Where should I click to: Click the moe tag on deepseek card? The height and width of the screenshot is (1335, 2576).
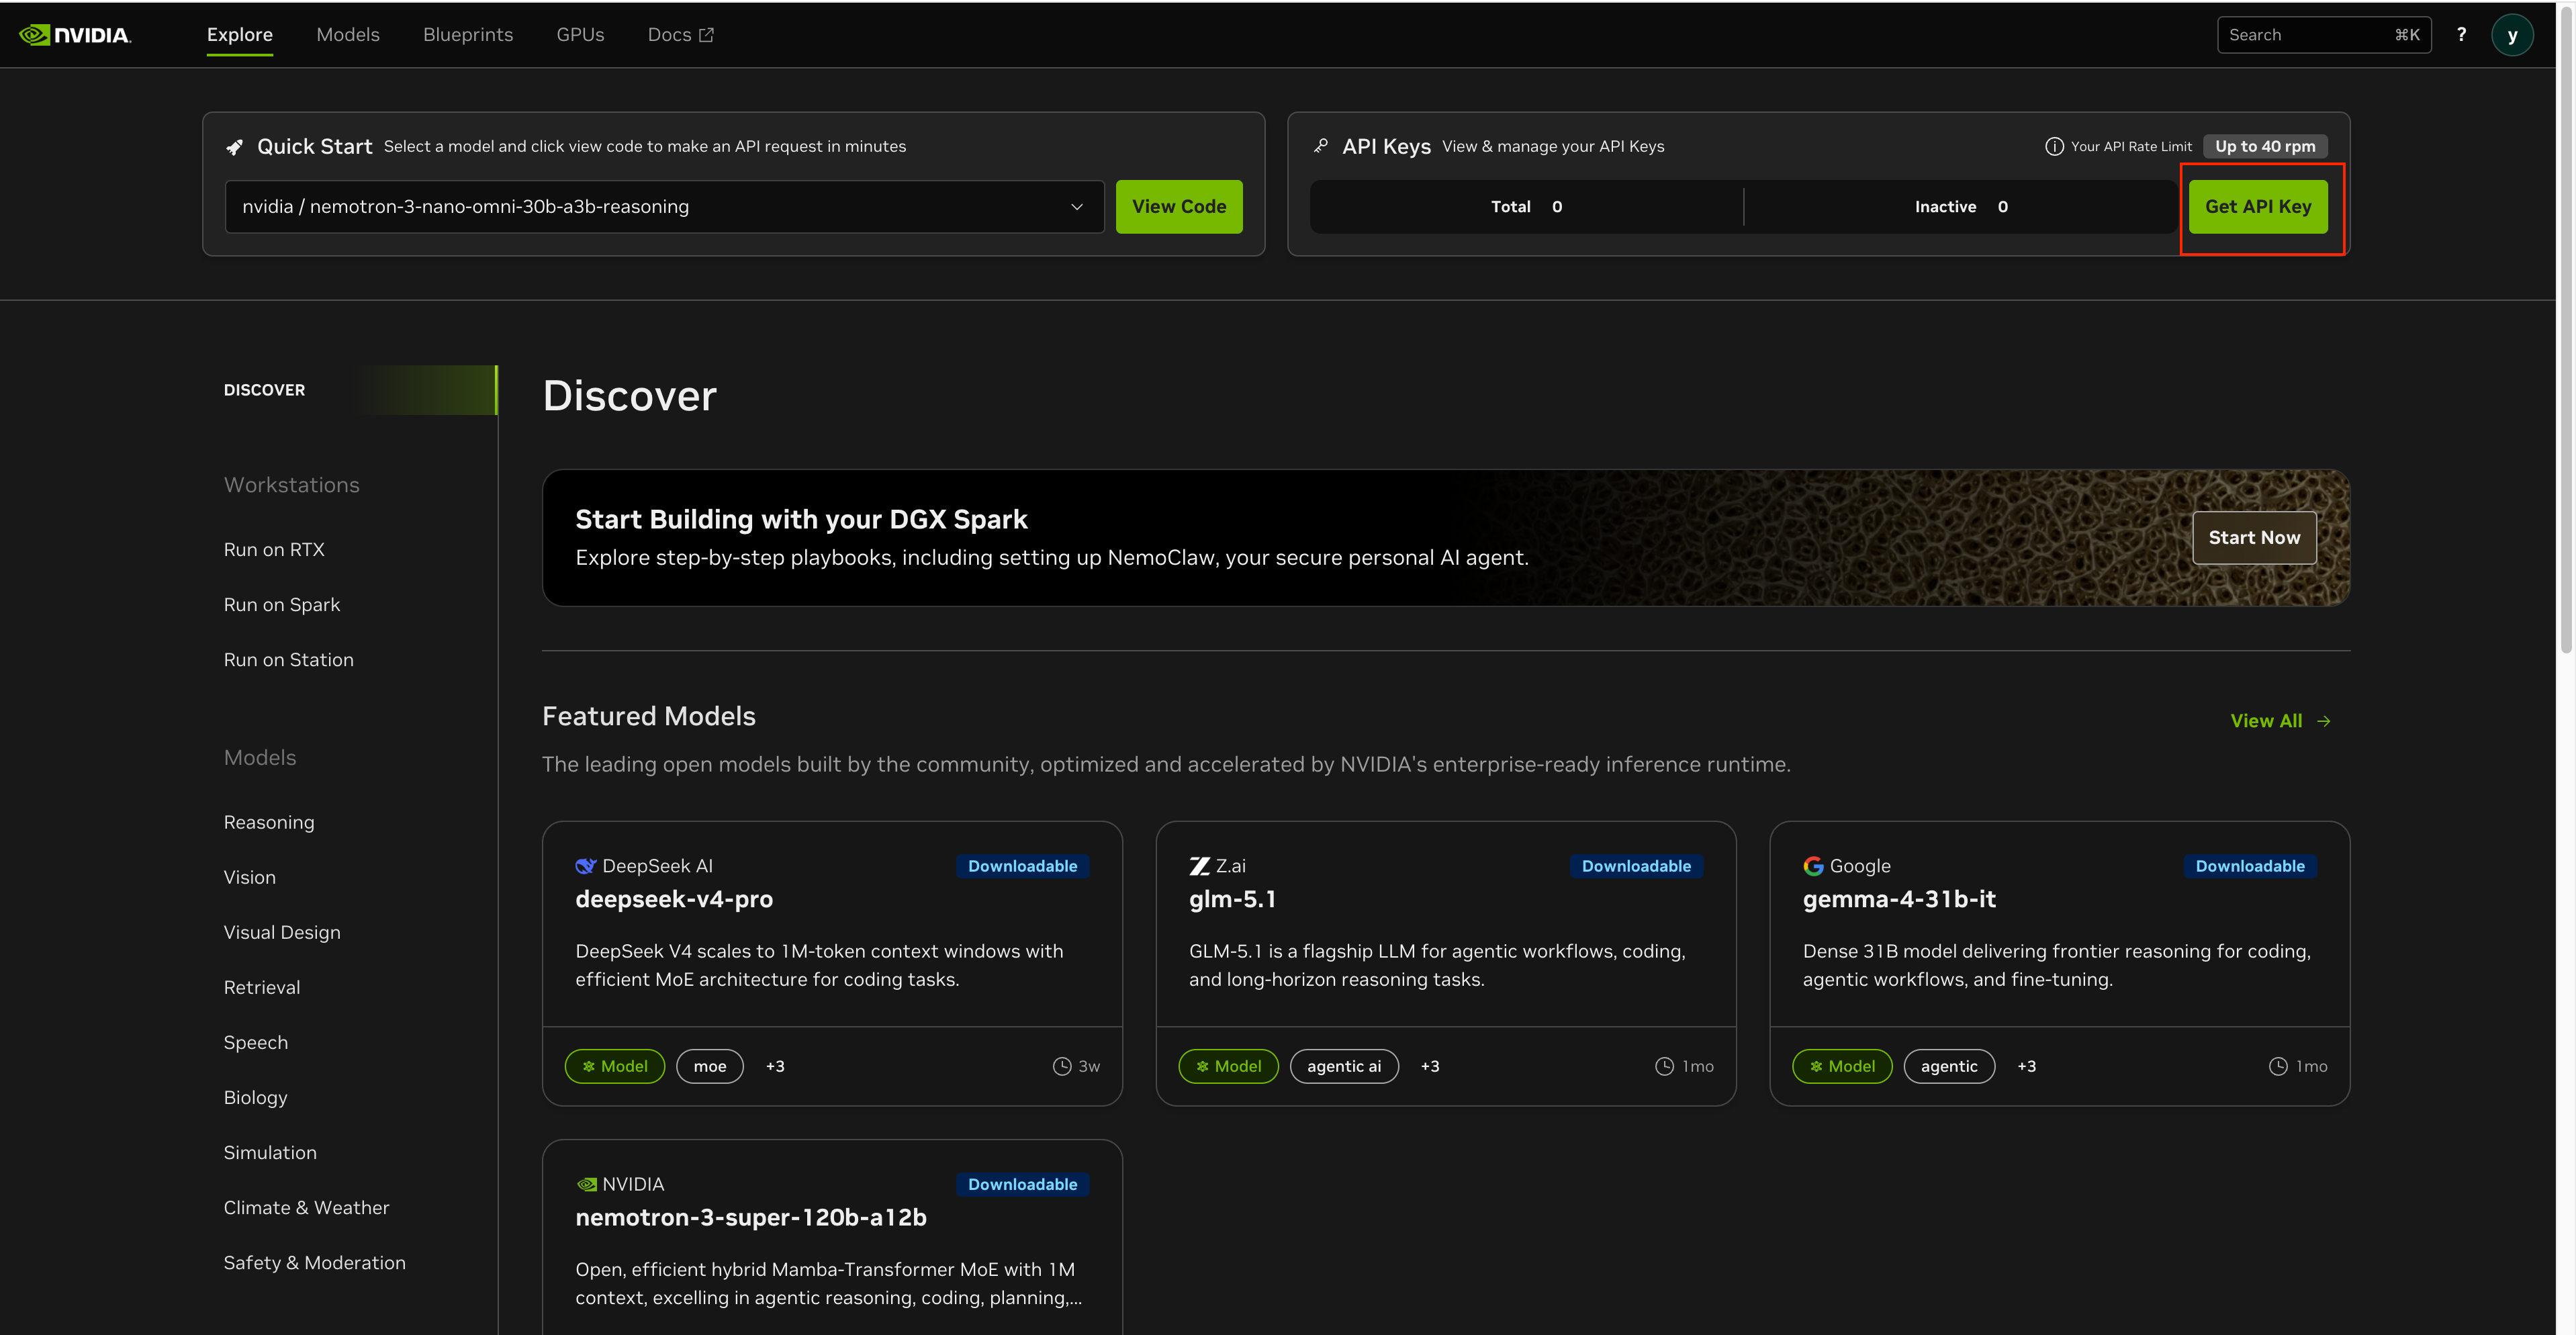point(710,1066)
